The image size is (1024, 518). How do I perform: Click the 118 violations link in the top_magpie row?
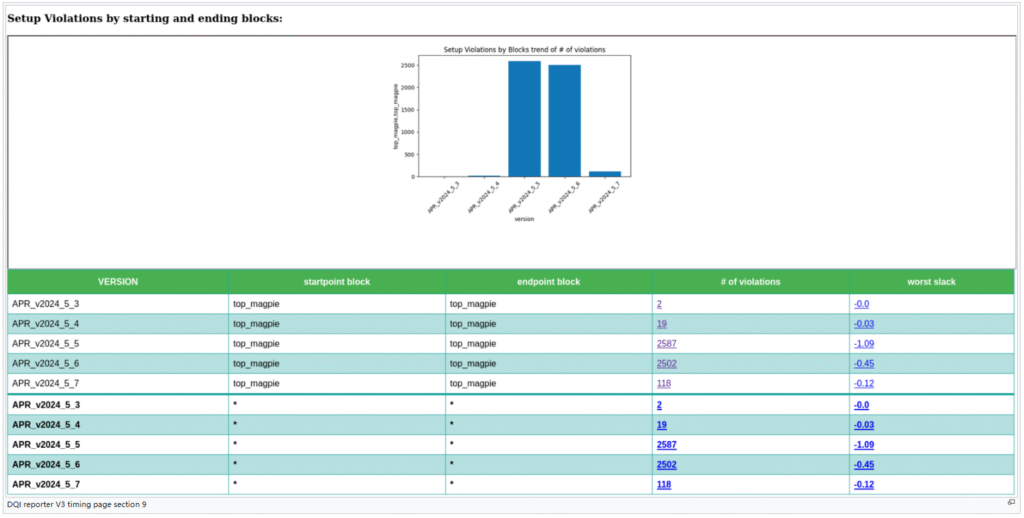point(663,383)
